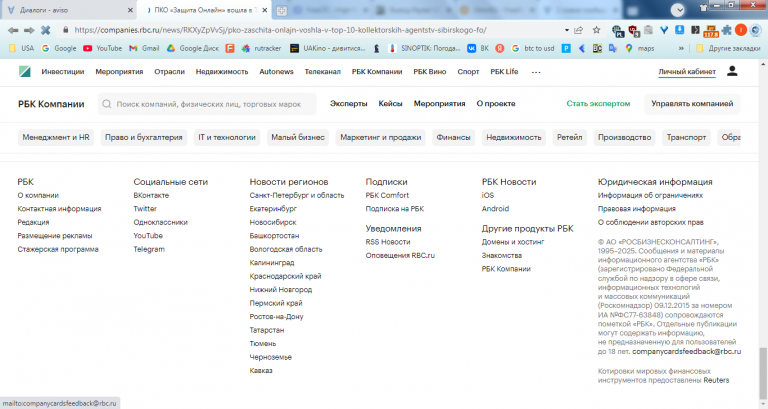Image resolution: width=768 pixels, height=409 pixels.
Task: Open address bar dropdown arrow
Action: point(567,30)
